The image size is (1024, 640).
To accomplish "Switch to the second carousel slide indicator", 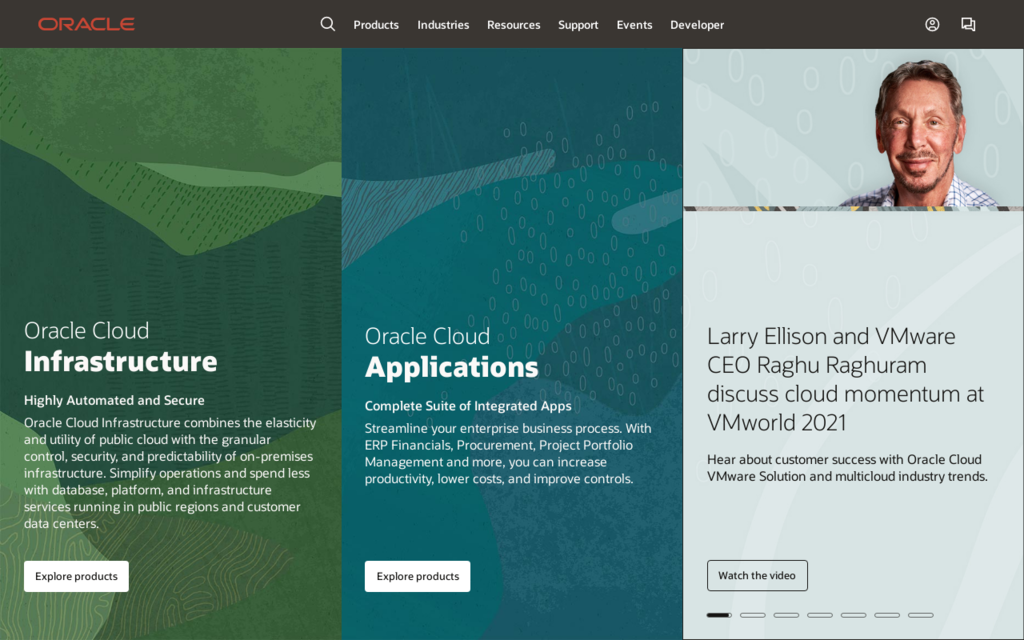I will 753,615.
